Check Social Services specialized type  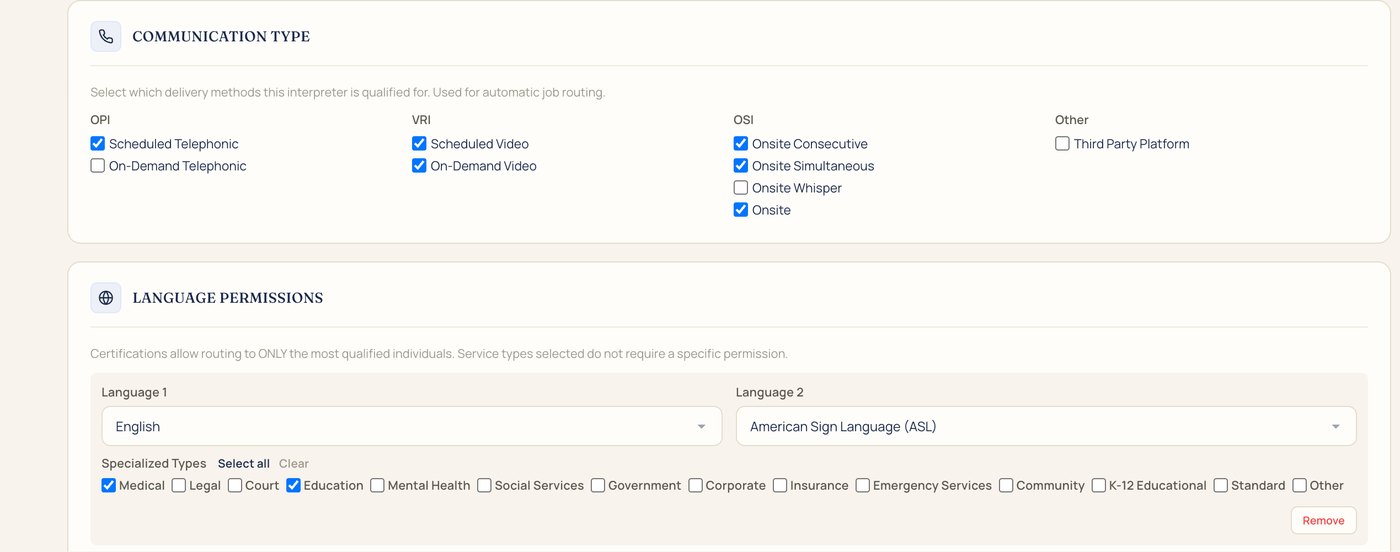(484, 486)
